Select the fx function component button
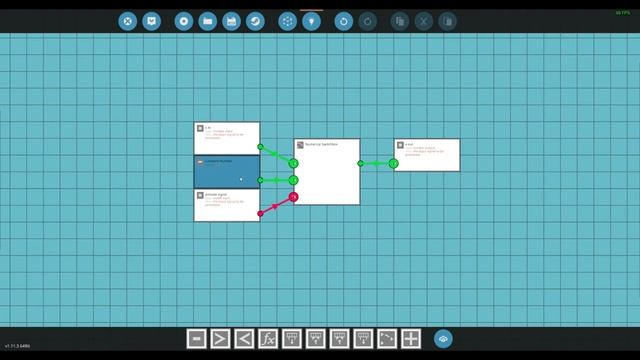 (268, 339)
